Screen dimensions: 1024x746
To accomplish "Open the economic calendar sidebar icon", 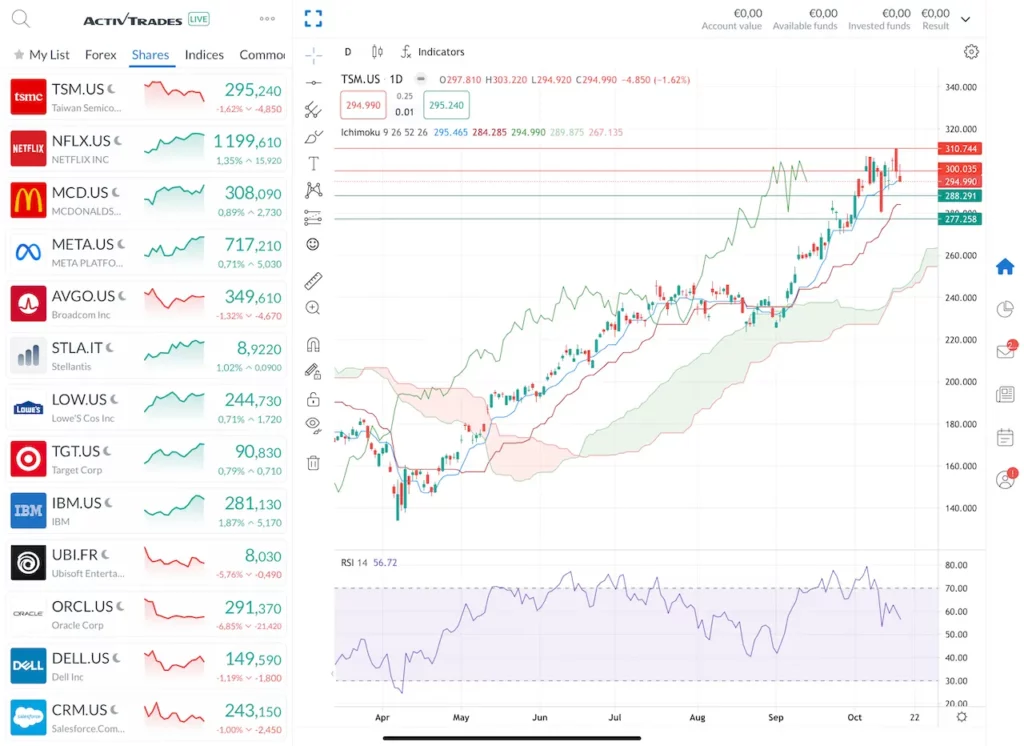I will [x=1005, y=437].
